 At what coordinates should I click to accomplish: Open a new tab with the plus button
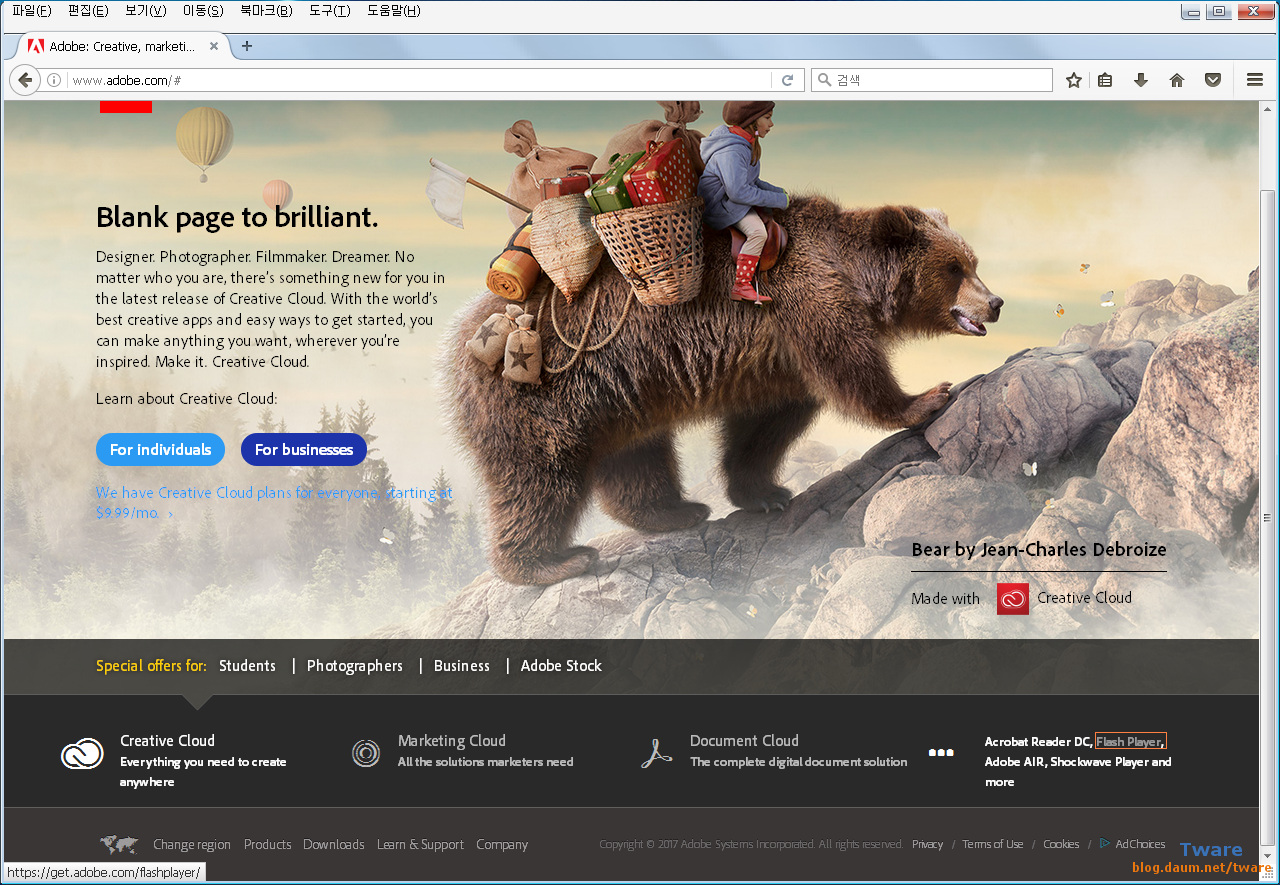pos(247,46)
